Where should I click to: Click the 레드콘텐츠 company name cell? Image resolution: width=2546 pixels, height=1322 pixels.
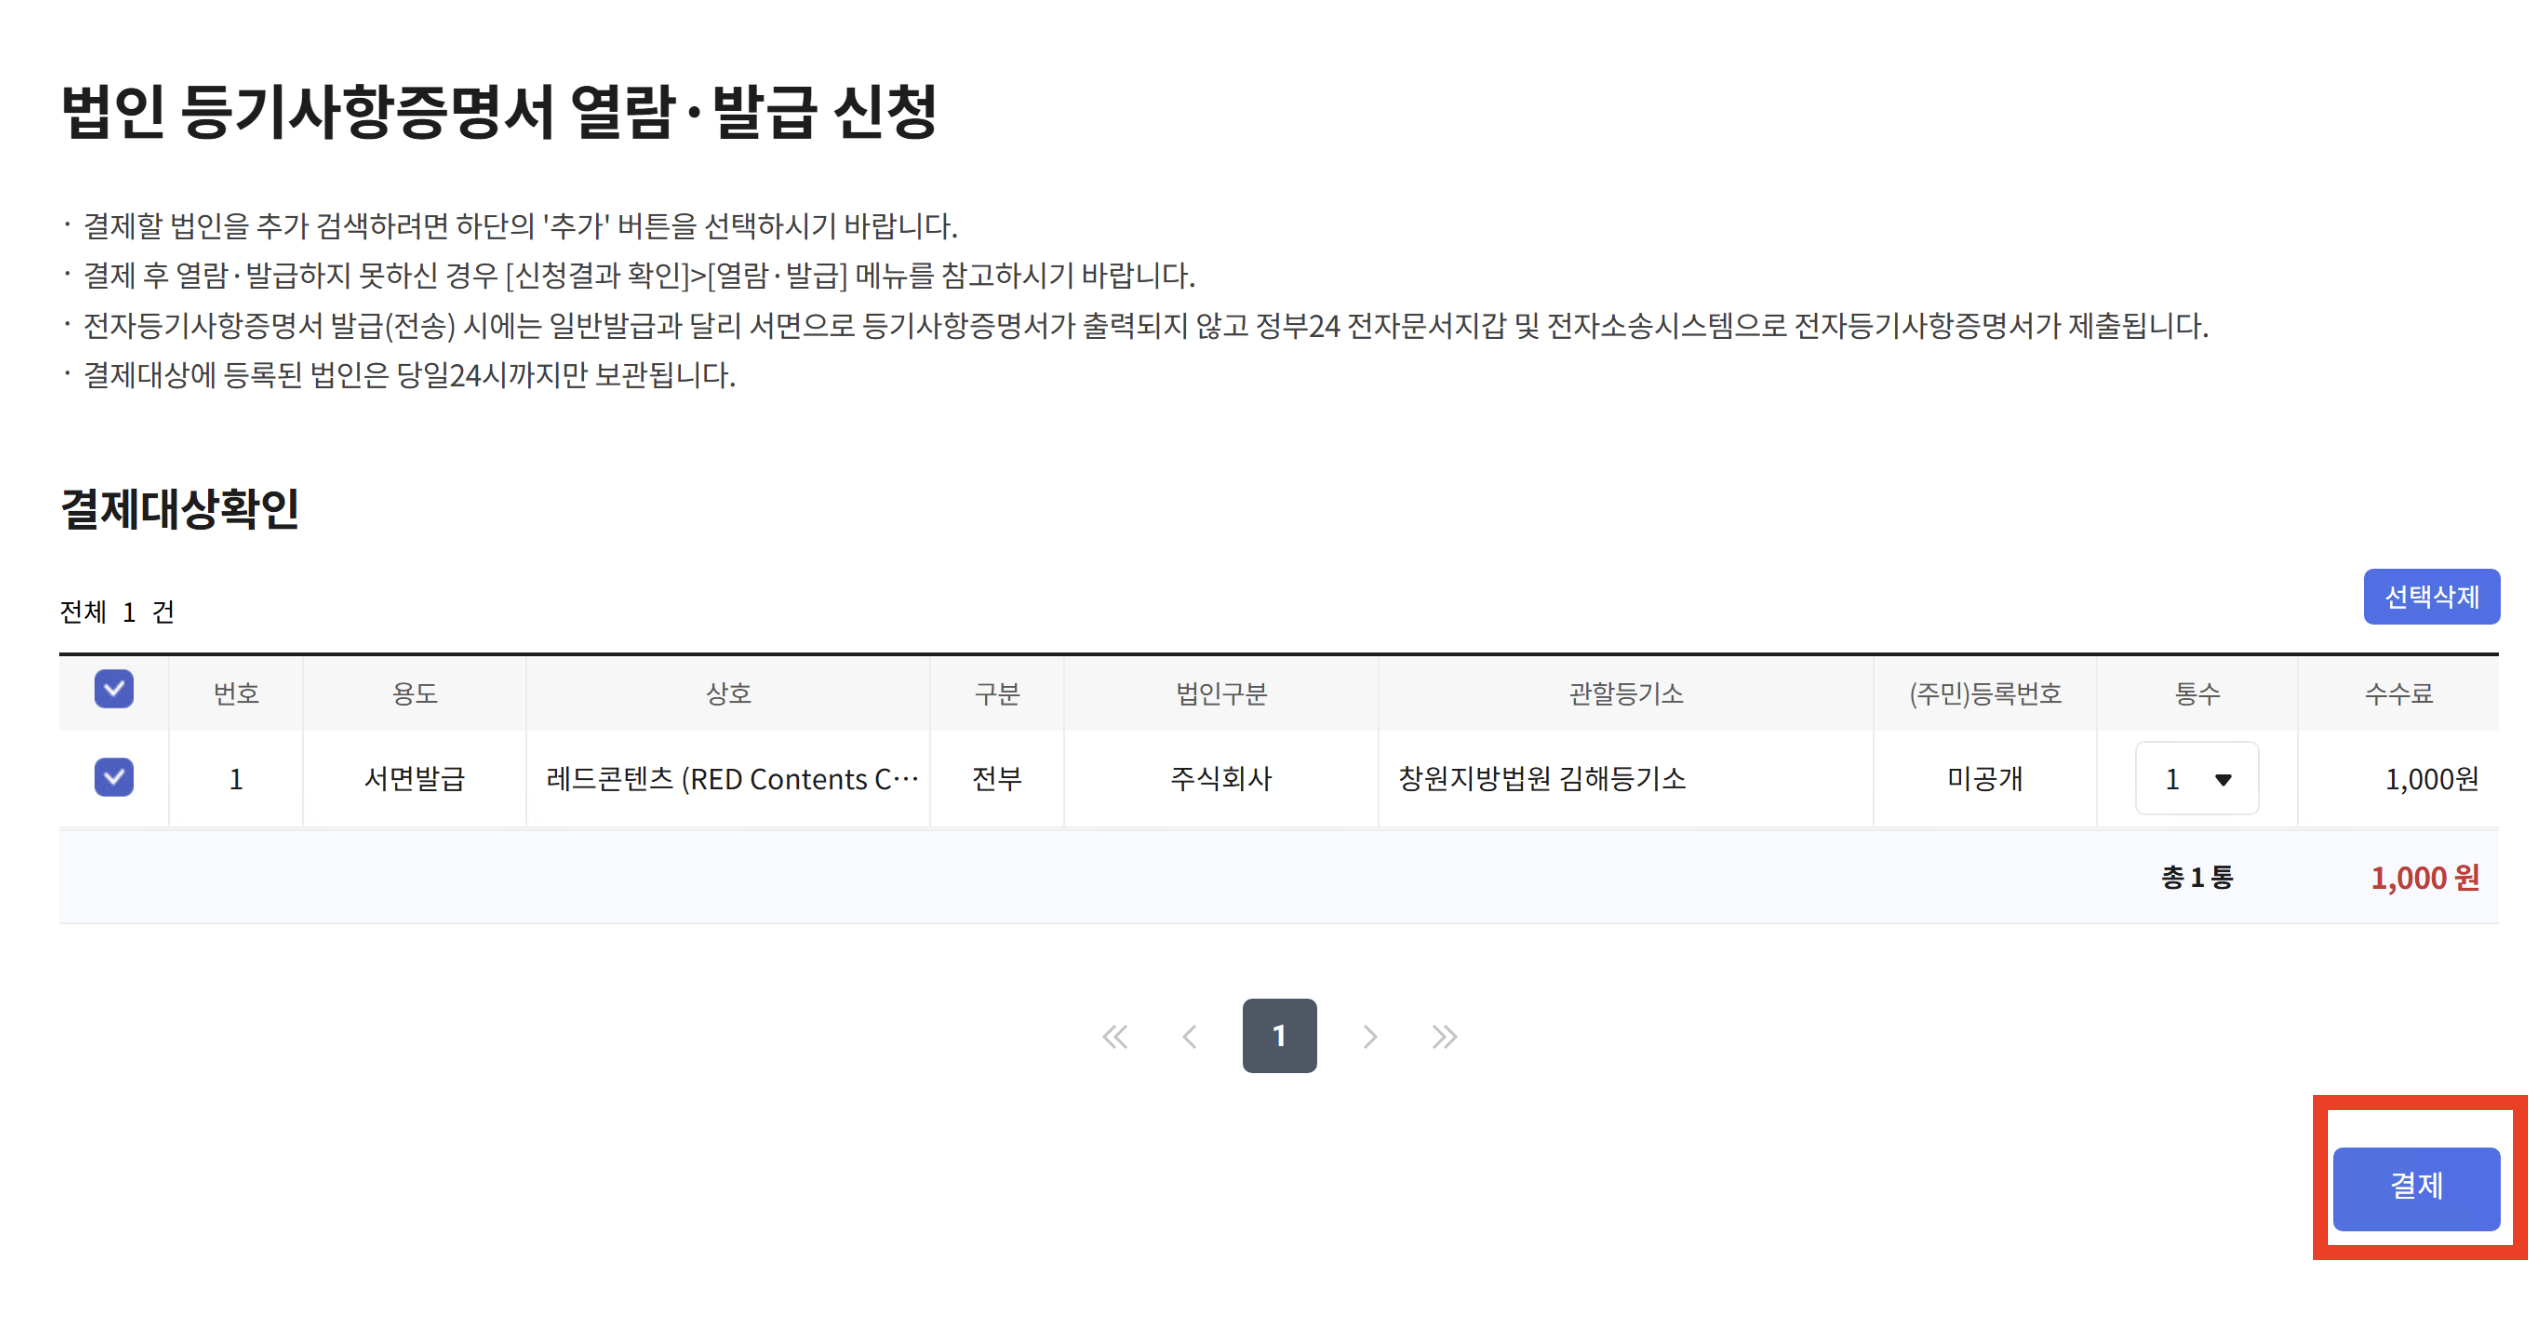[x=731, y=779]
